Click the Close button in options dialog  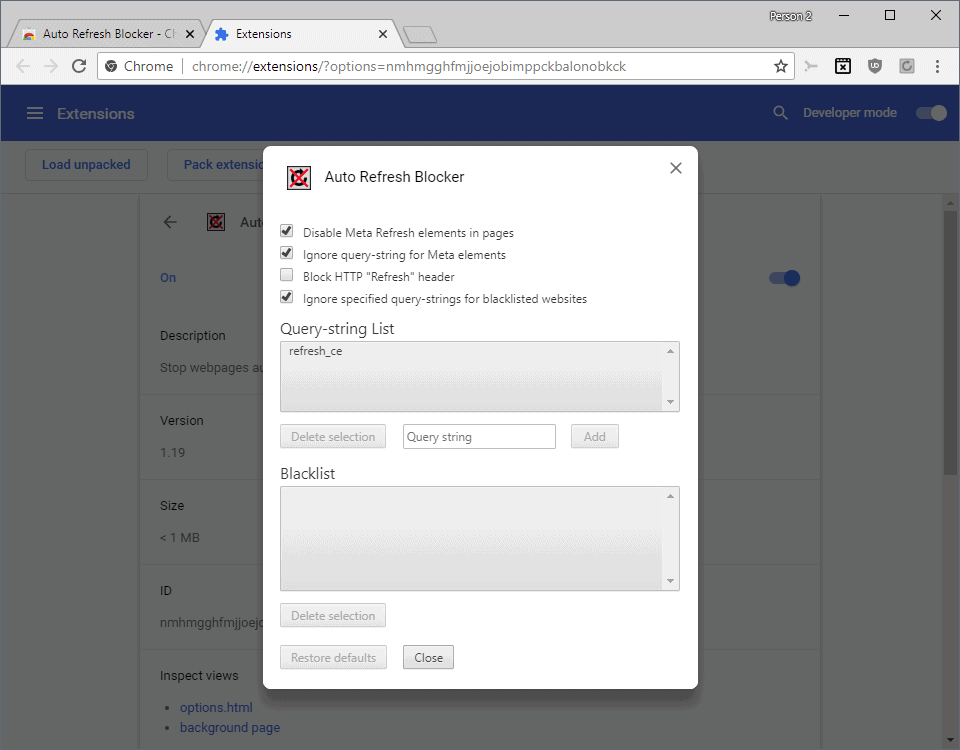tap(429, 658)
